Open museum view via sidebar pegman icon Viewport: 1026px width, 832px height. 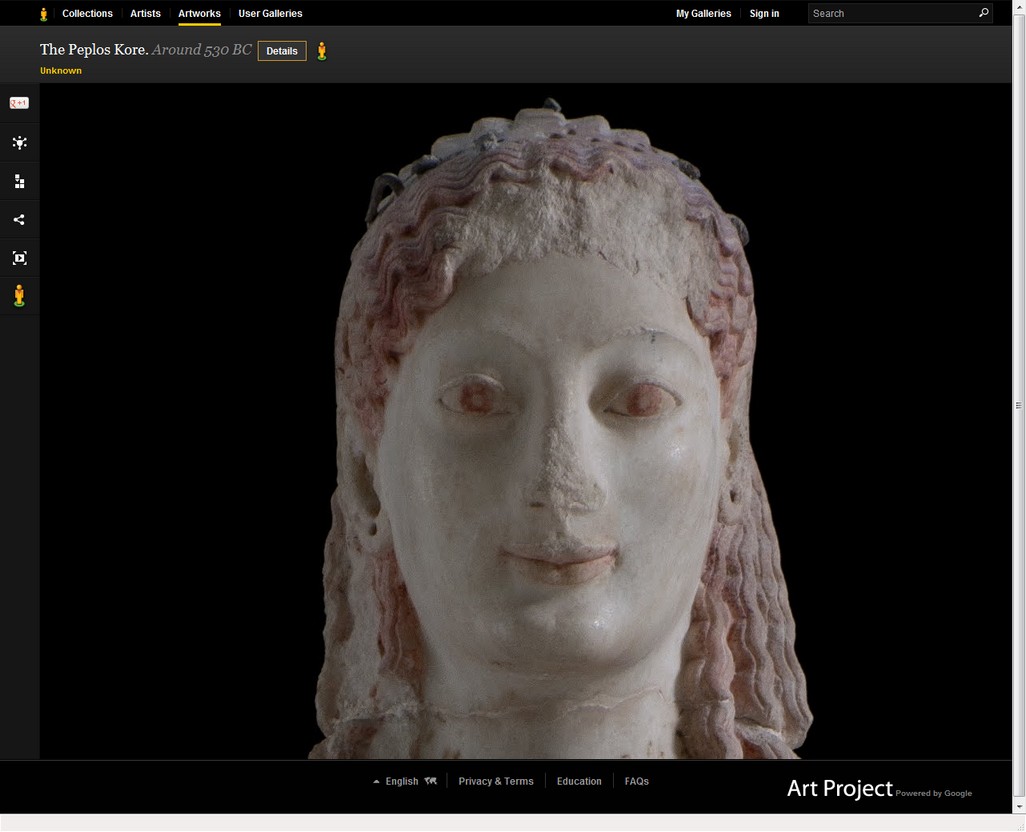20,296
